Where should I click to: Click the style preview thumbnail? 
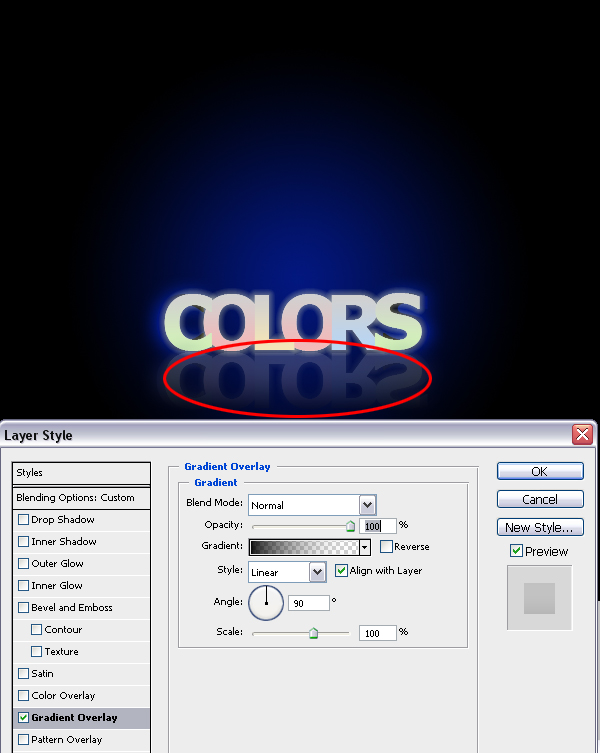(539, 598)
